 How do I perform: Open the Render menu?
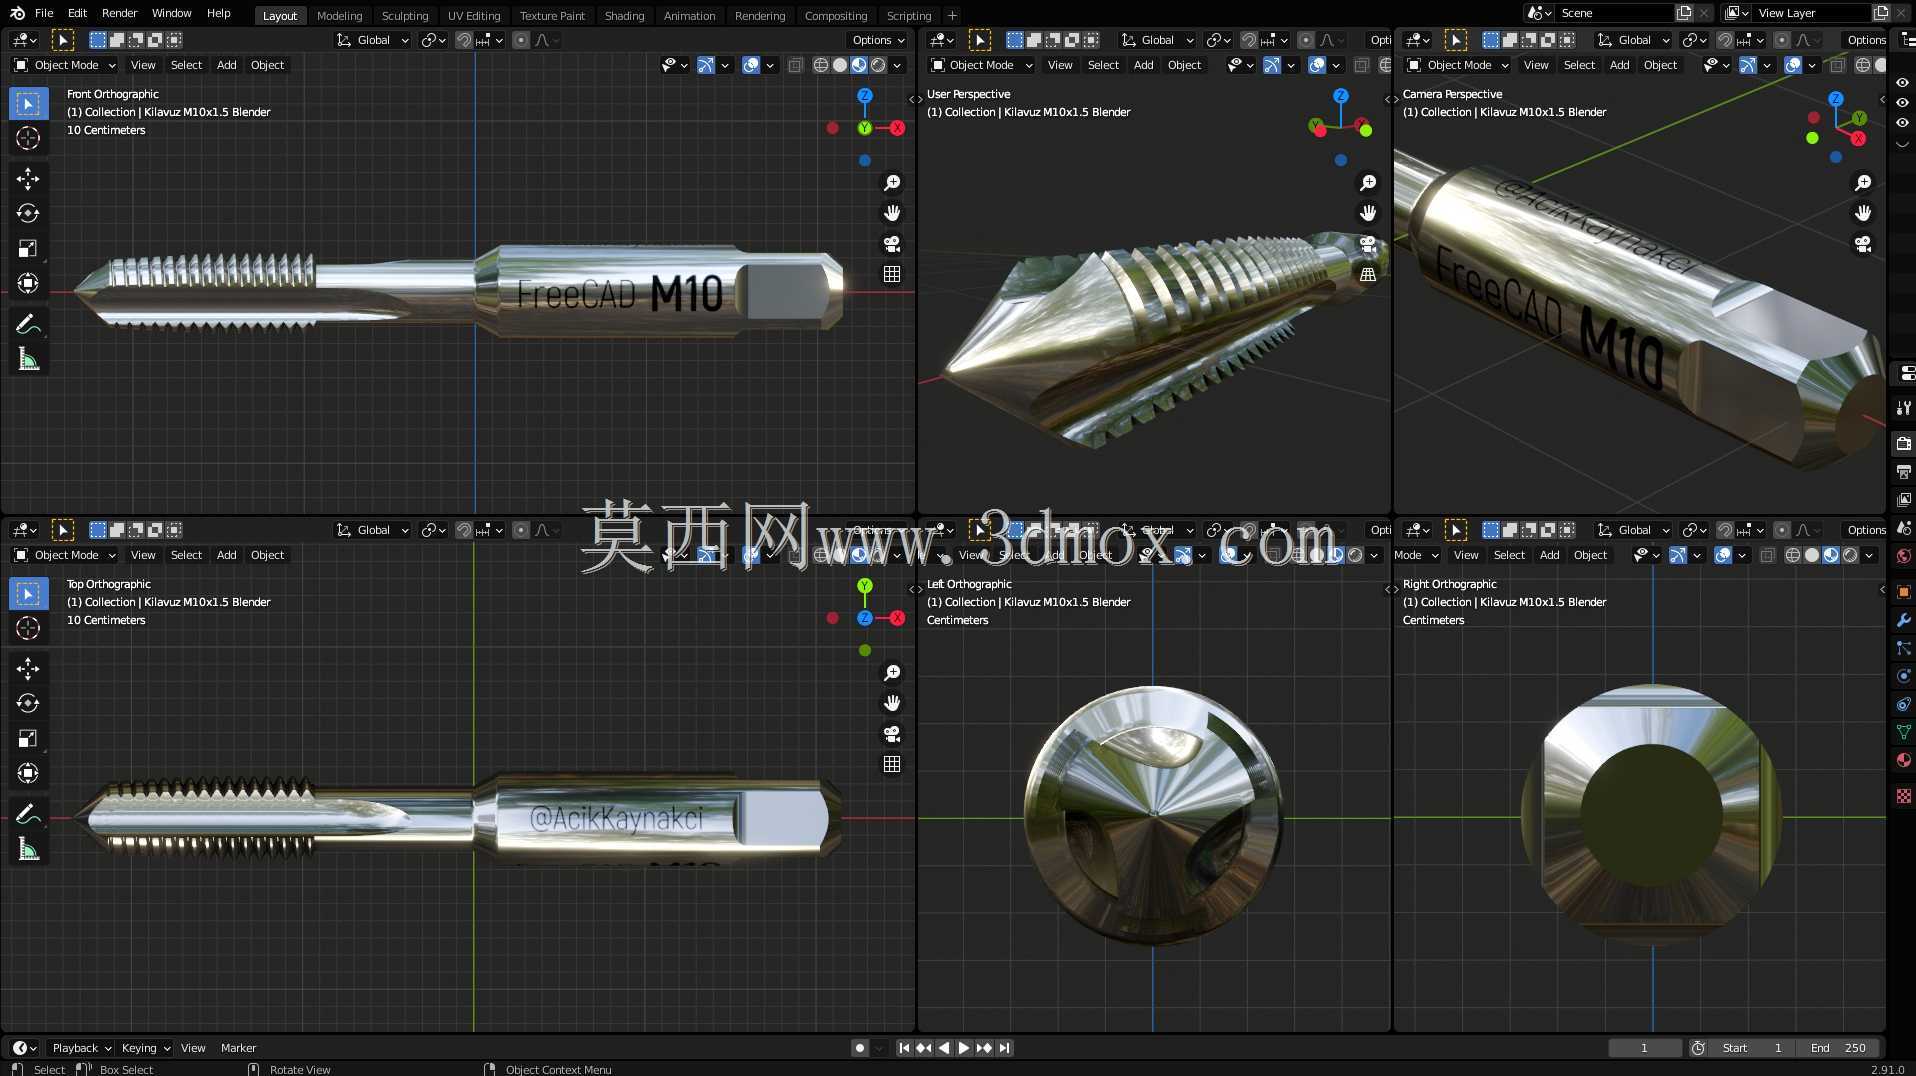[x=119, y=13]
